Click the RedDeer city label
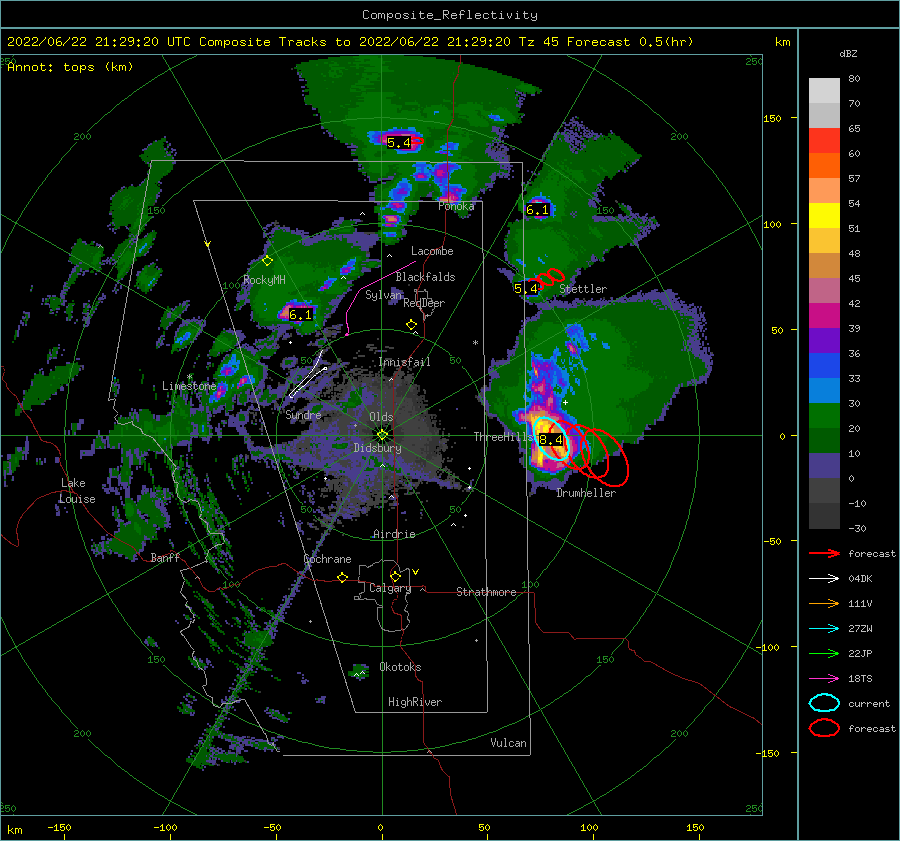This screenshot has height=841, width=900. click(424, 303)
